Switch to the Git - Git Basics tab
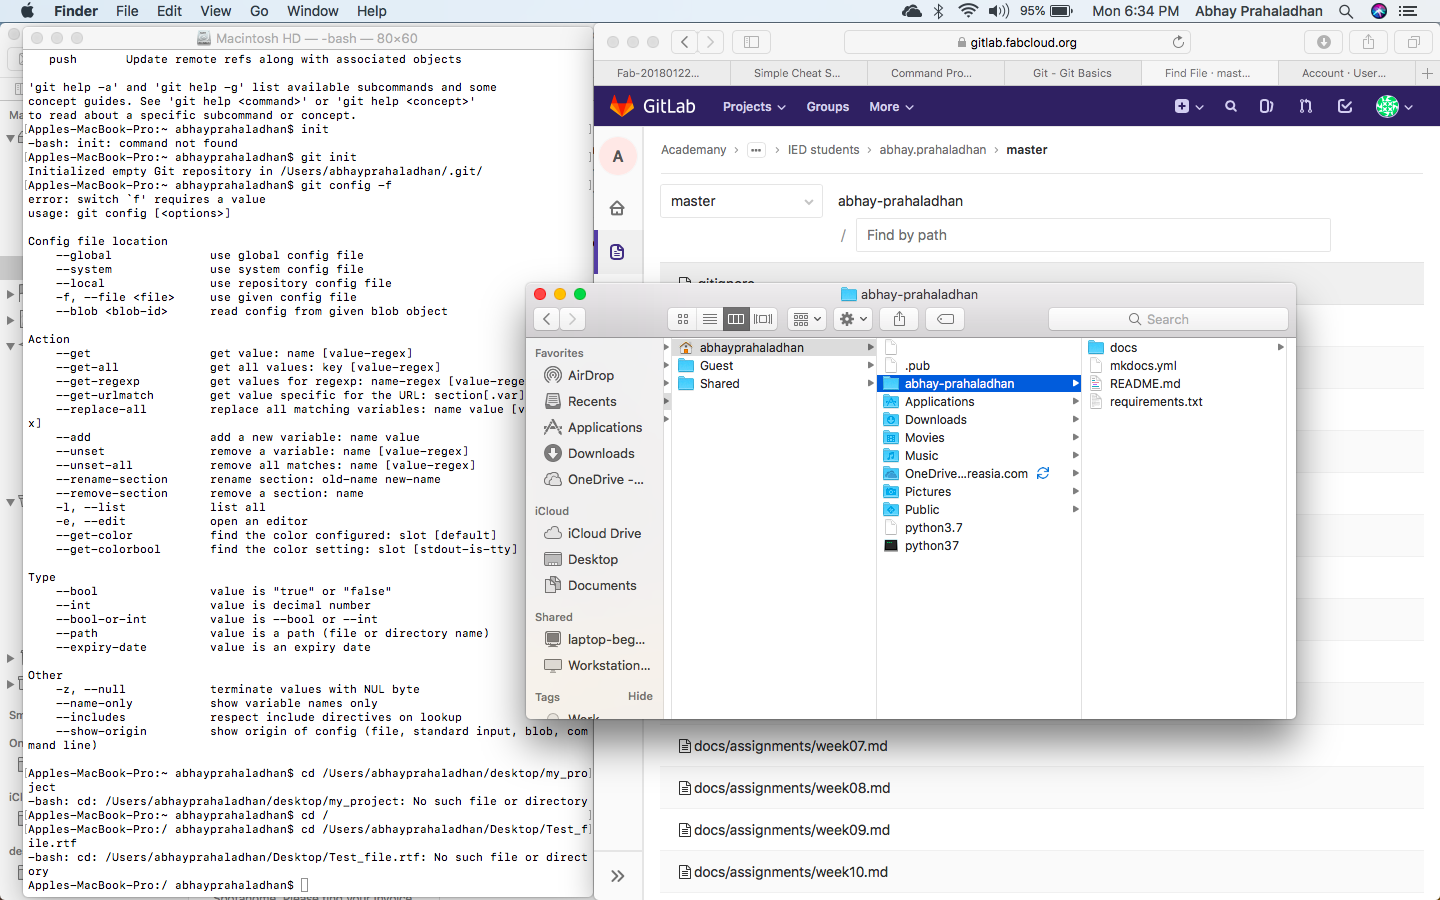 pos(1072,73)
